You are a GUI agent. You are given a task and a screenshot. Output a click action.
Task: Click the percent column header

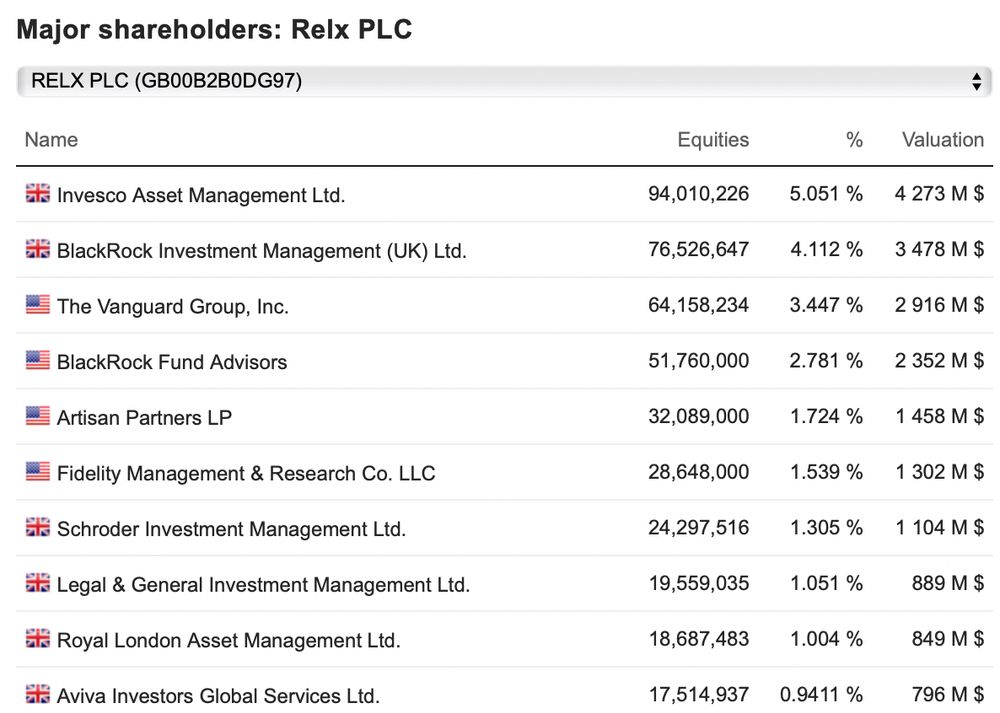[x=853, y=140]
